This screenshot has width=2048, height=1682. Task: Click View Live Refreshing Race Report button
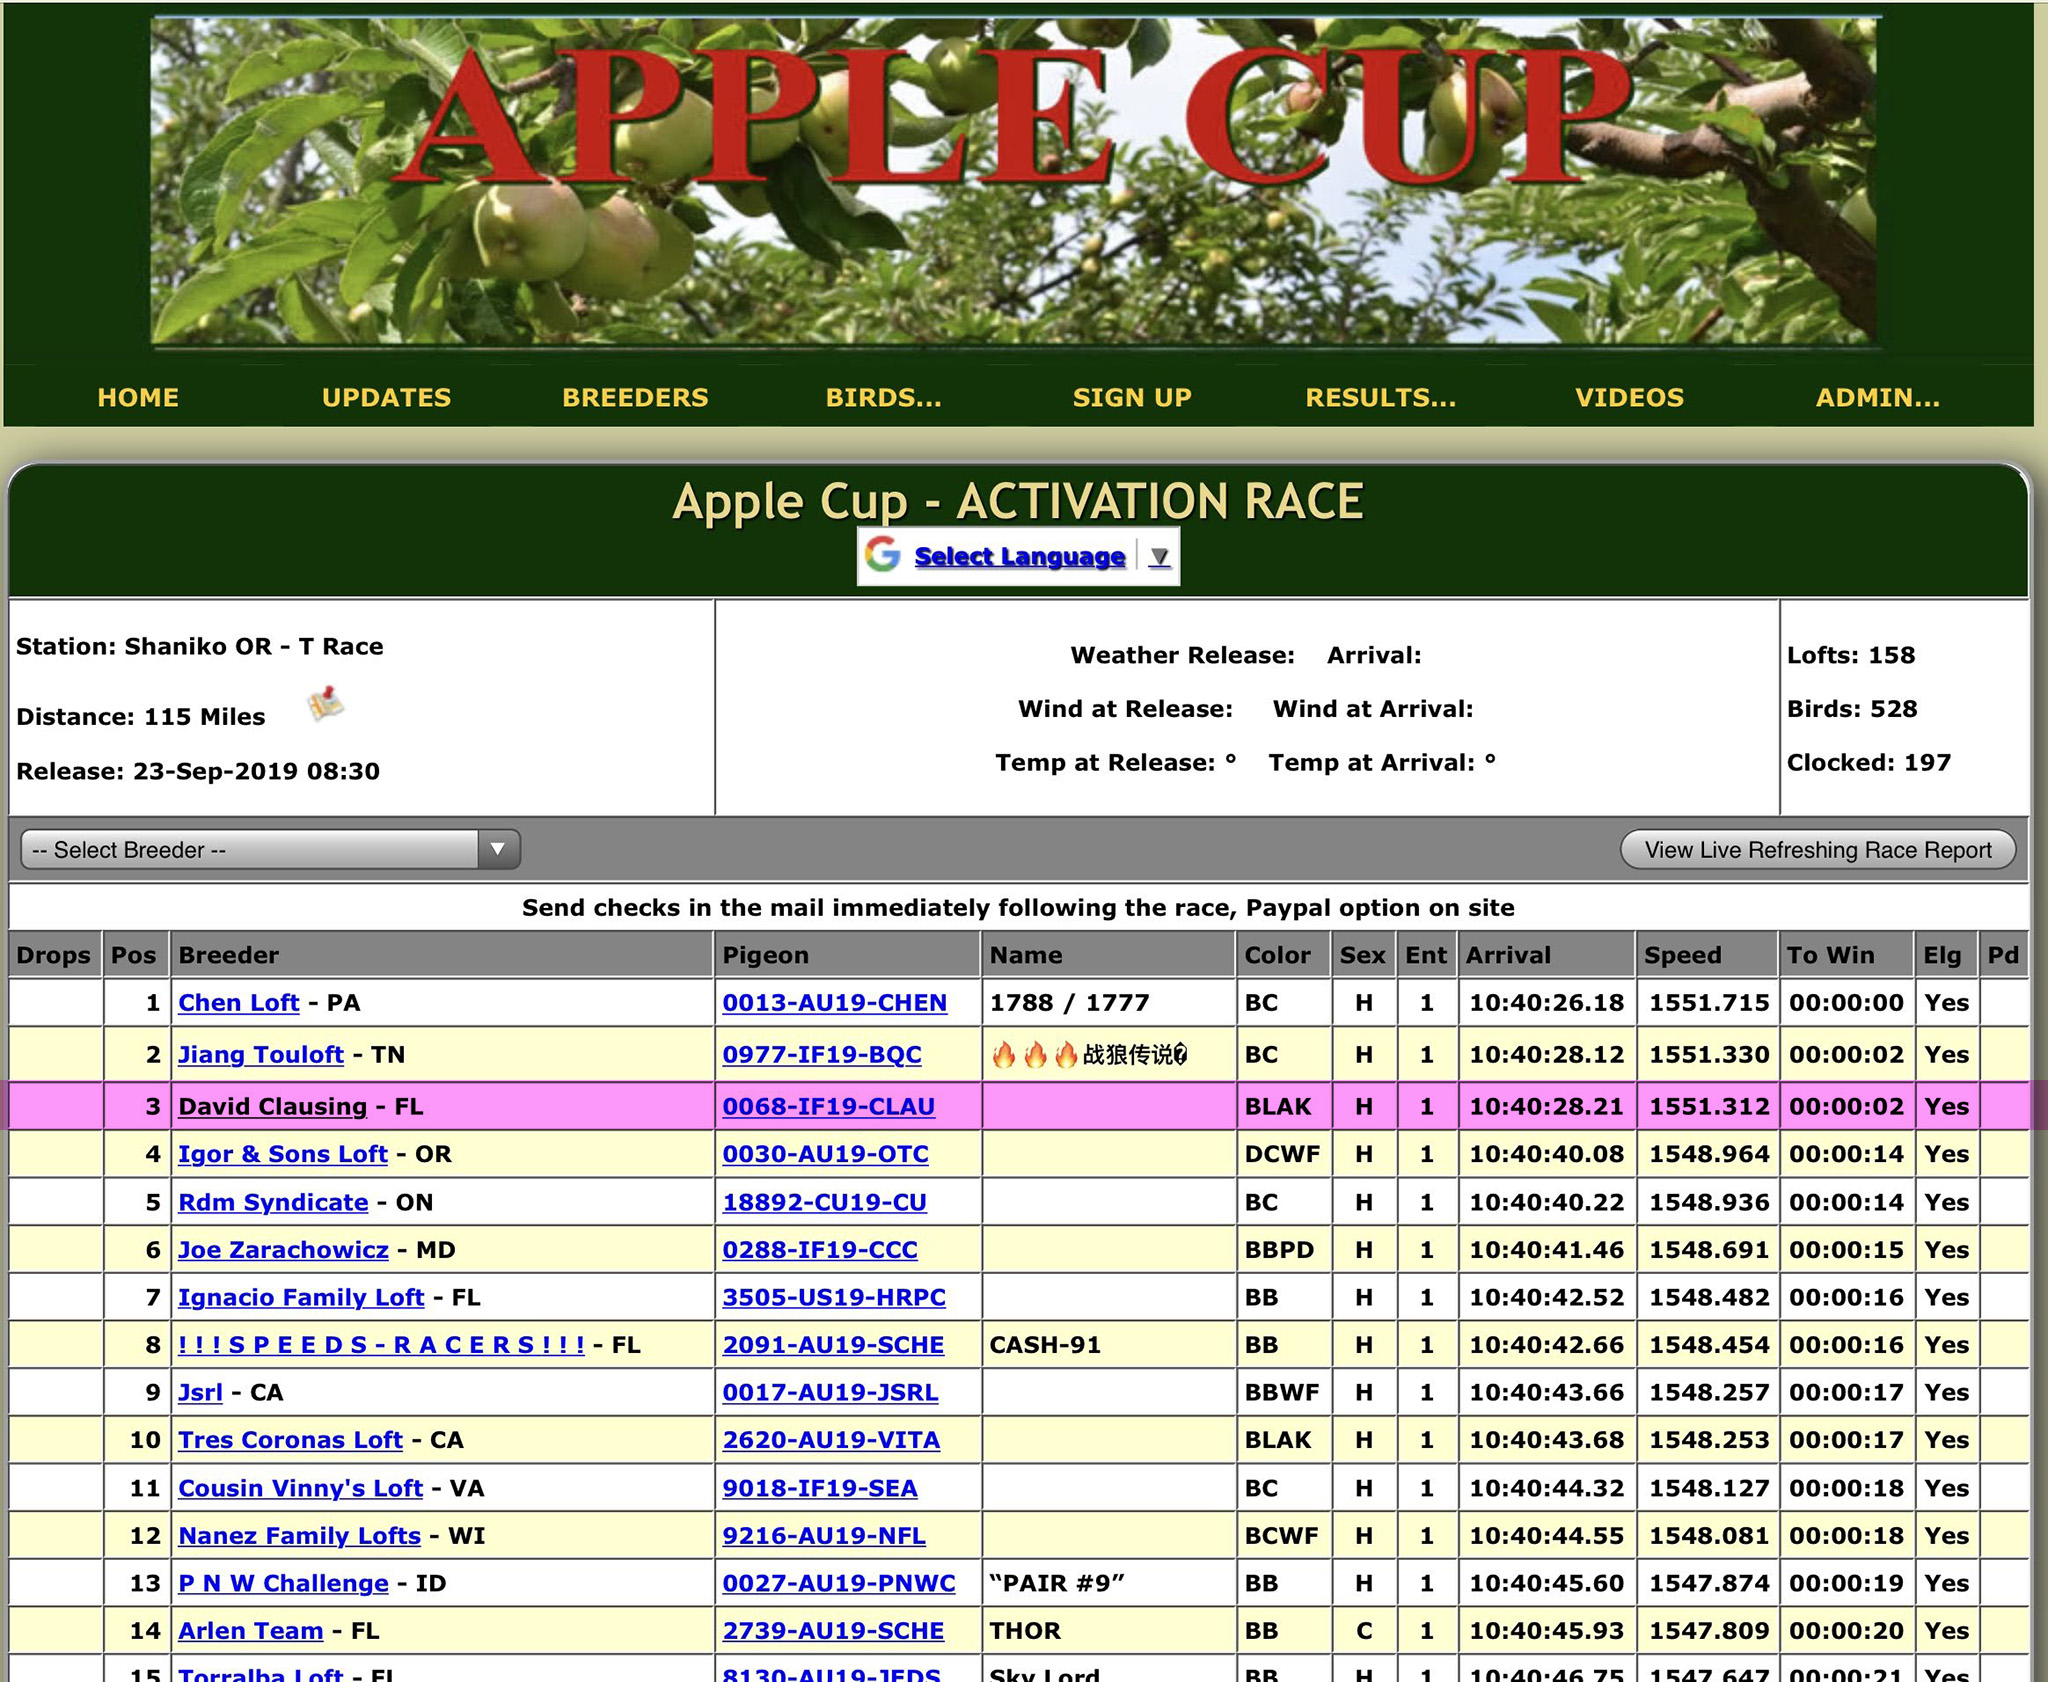tap(1817, 849)
